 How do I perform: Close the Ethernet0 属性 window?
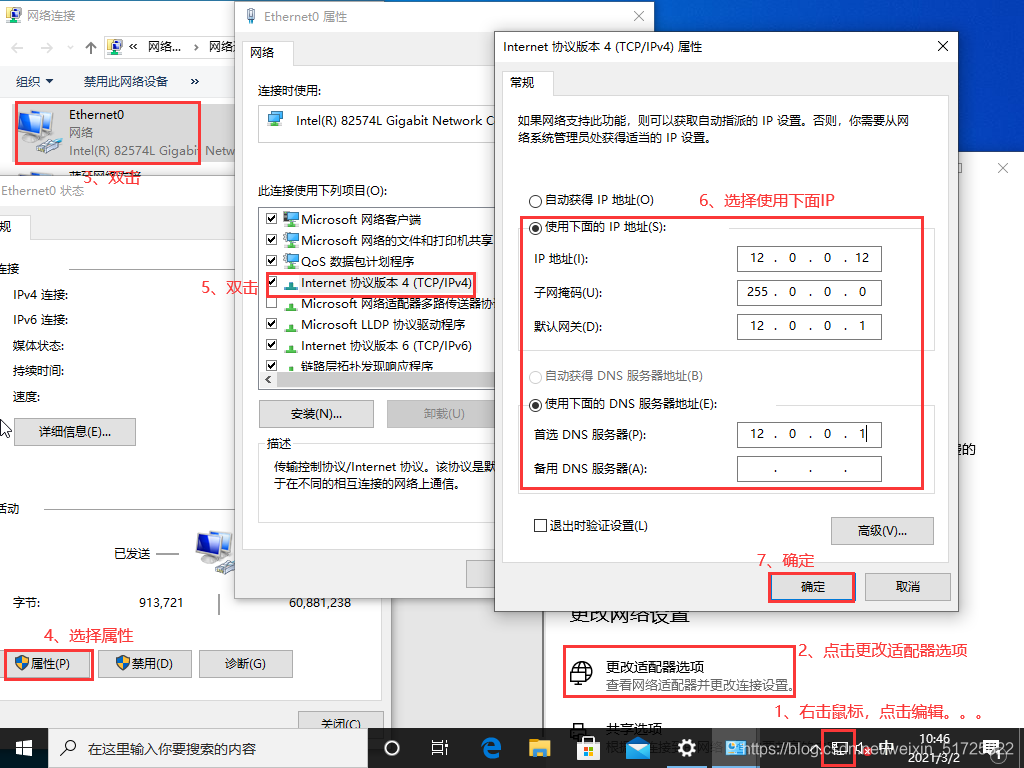coord(639,16)
